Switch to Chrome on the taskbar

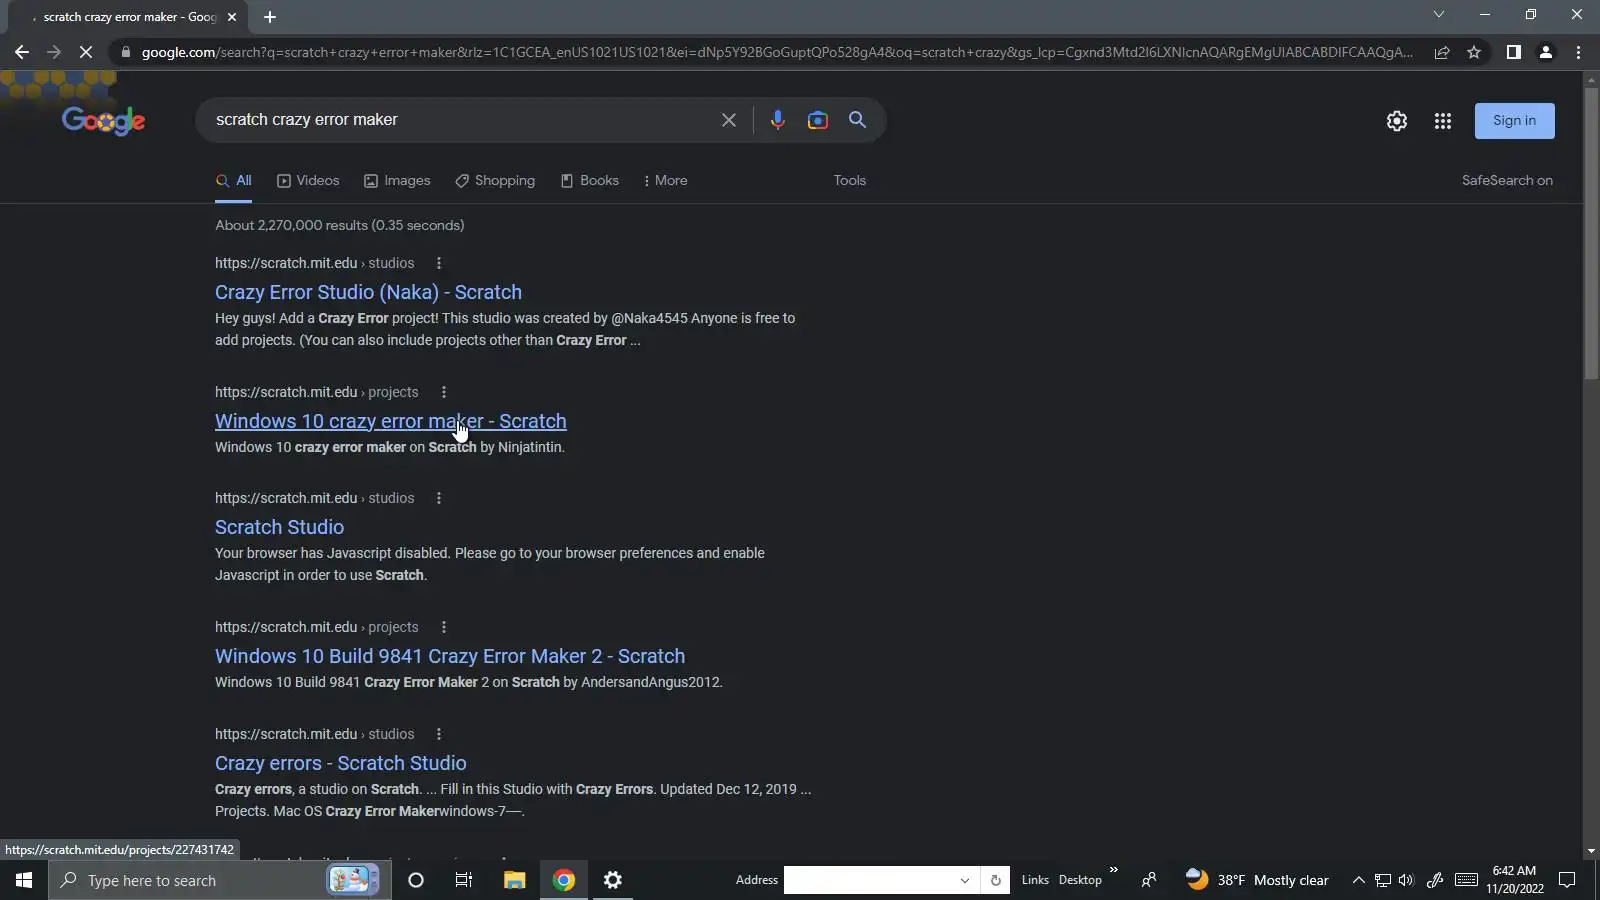coord(564,880)
